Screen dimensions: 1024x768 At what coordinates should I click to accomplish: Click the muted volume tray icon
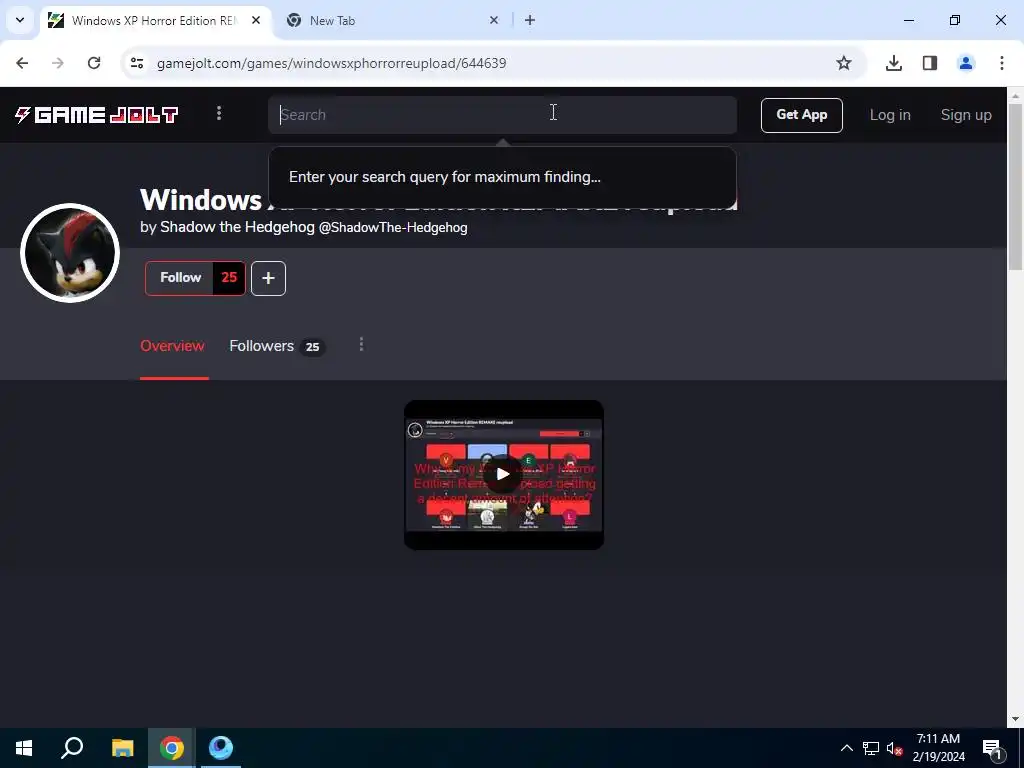point(894,748)
